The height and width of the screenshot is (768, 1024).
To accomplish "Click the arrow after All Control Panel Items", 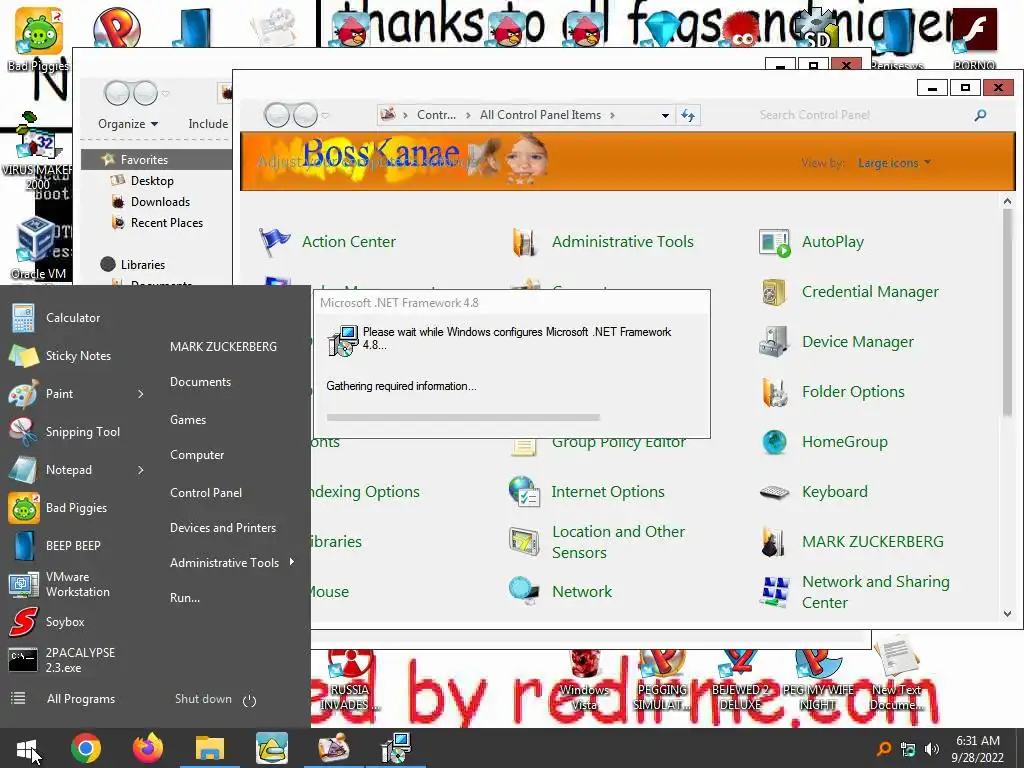I will tap(612, 116).
